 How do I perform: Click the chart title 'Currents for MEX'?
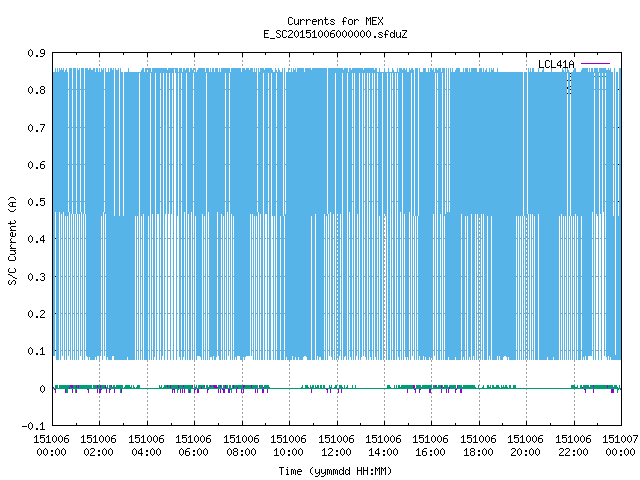pyautogui.click(x=335, y=21)
